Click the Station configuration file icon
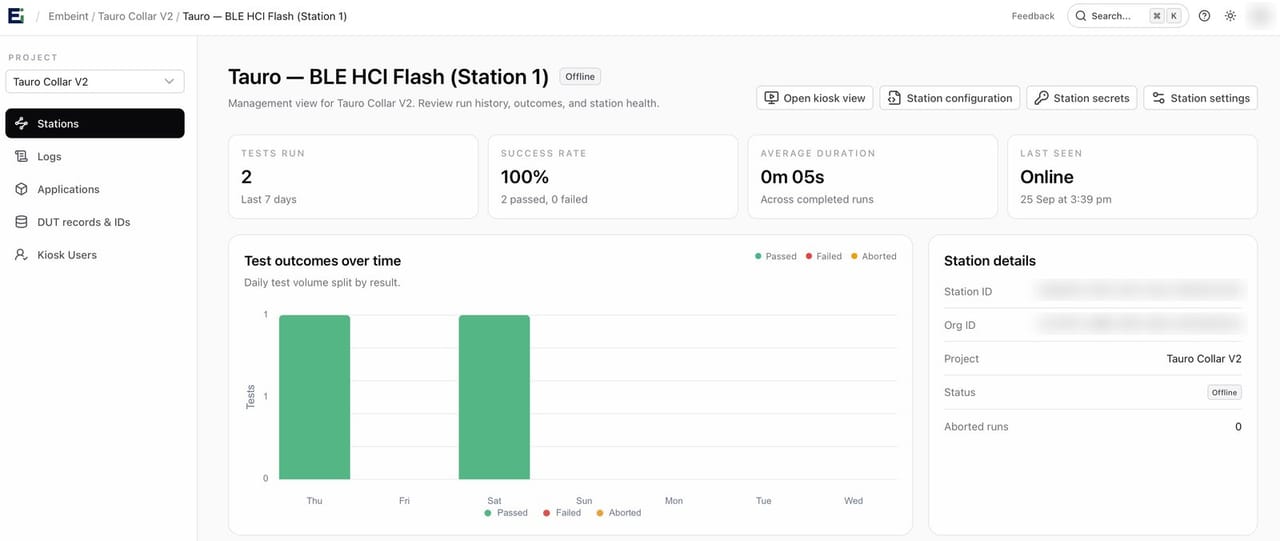This screenshot has height=541, width=1280. pos(894,98)
